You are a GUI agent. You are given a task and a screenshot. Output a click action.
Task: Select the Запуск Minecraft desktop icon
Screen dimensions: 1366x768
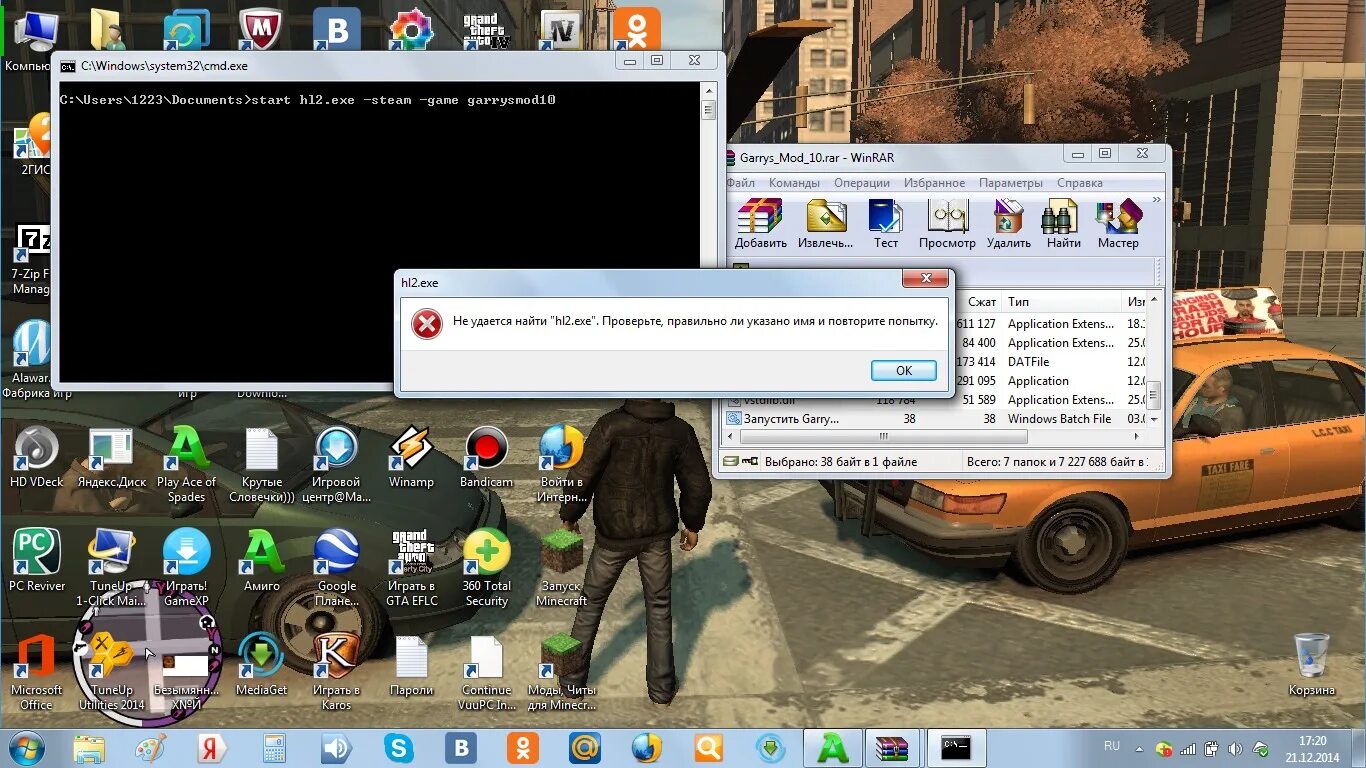pos(561,567)
